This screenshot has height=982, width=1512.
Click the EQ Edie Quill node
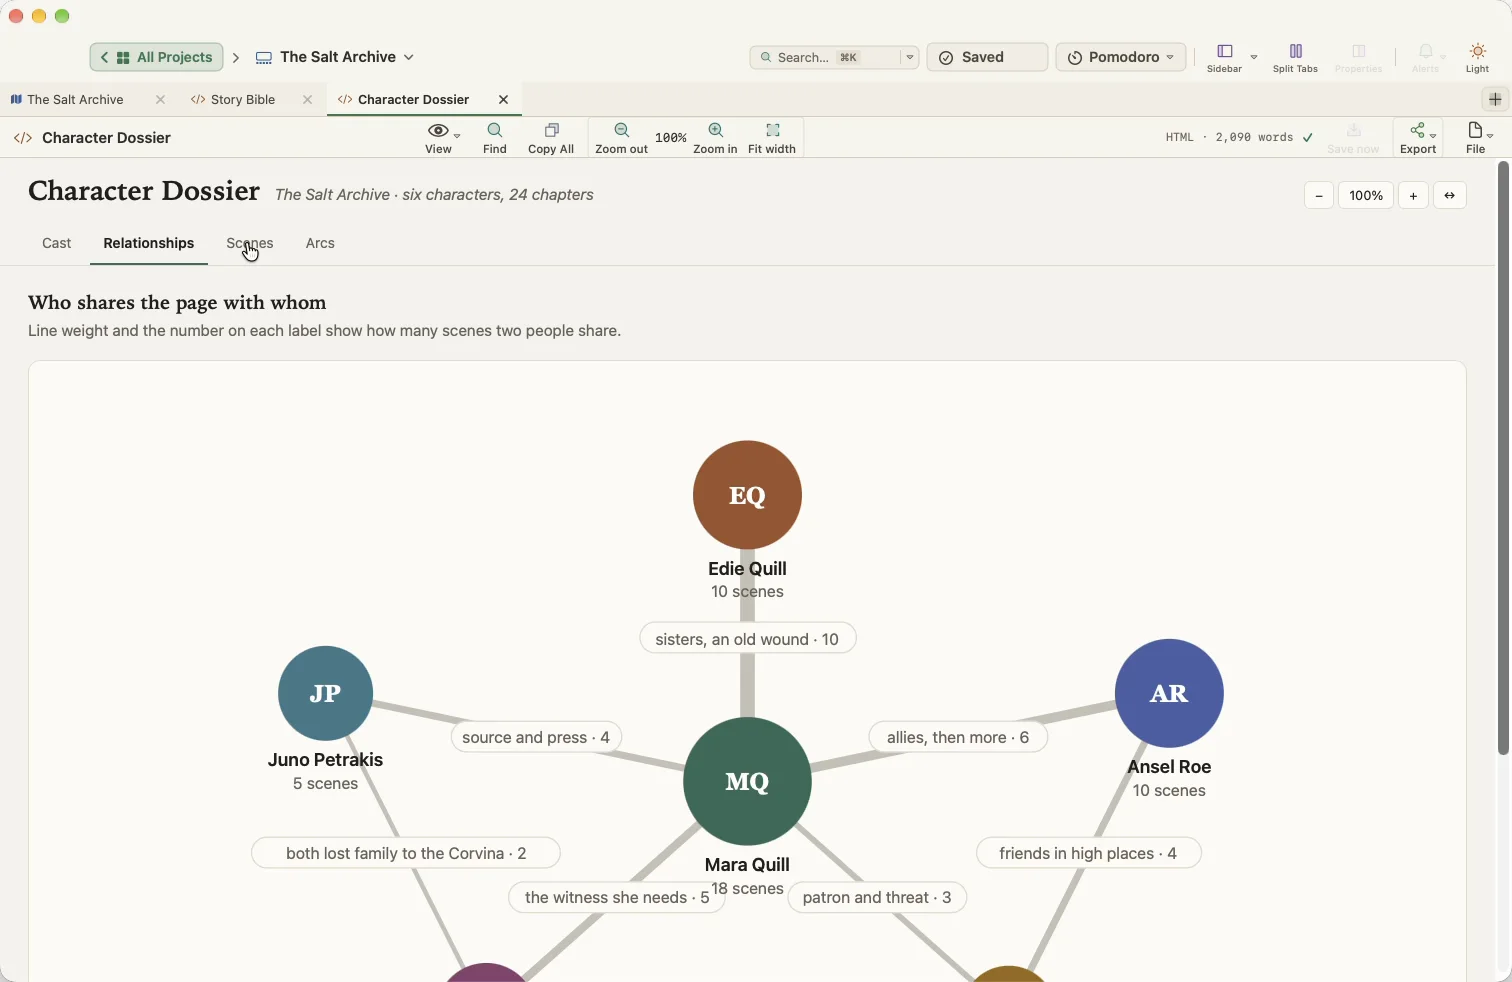click(x=747, y=495)
